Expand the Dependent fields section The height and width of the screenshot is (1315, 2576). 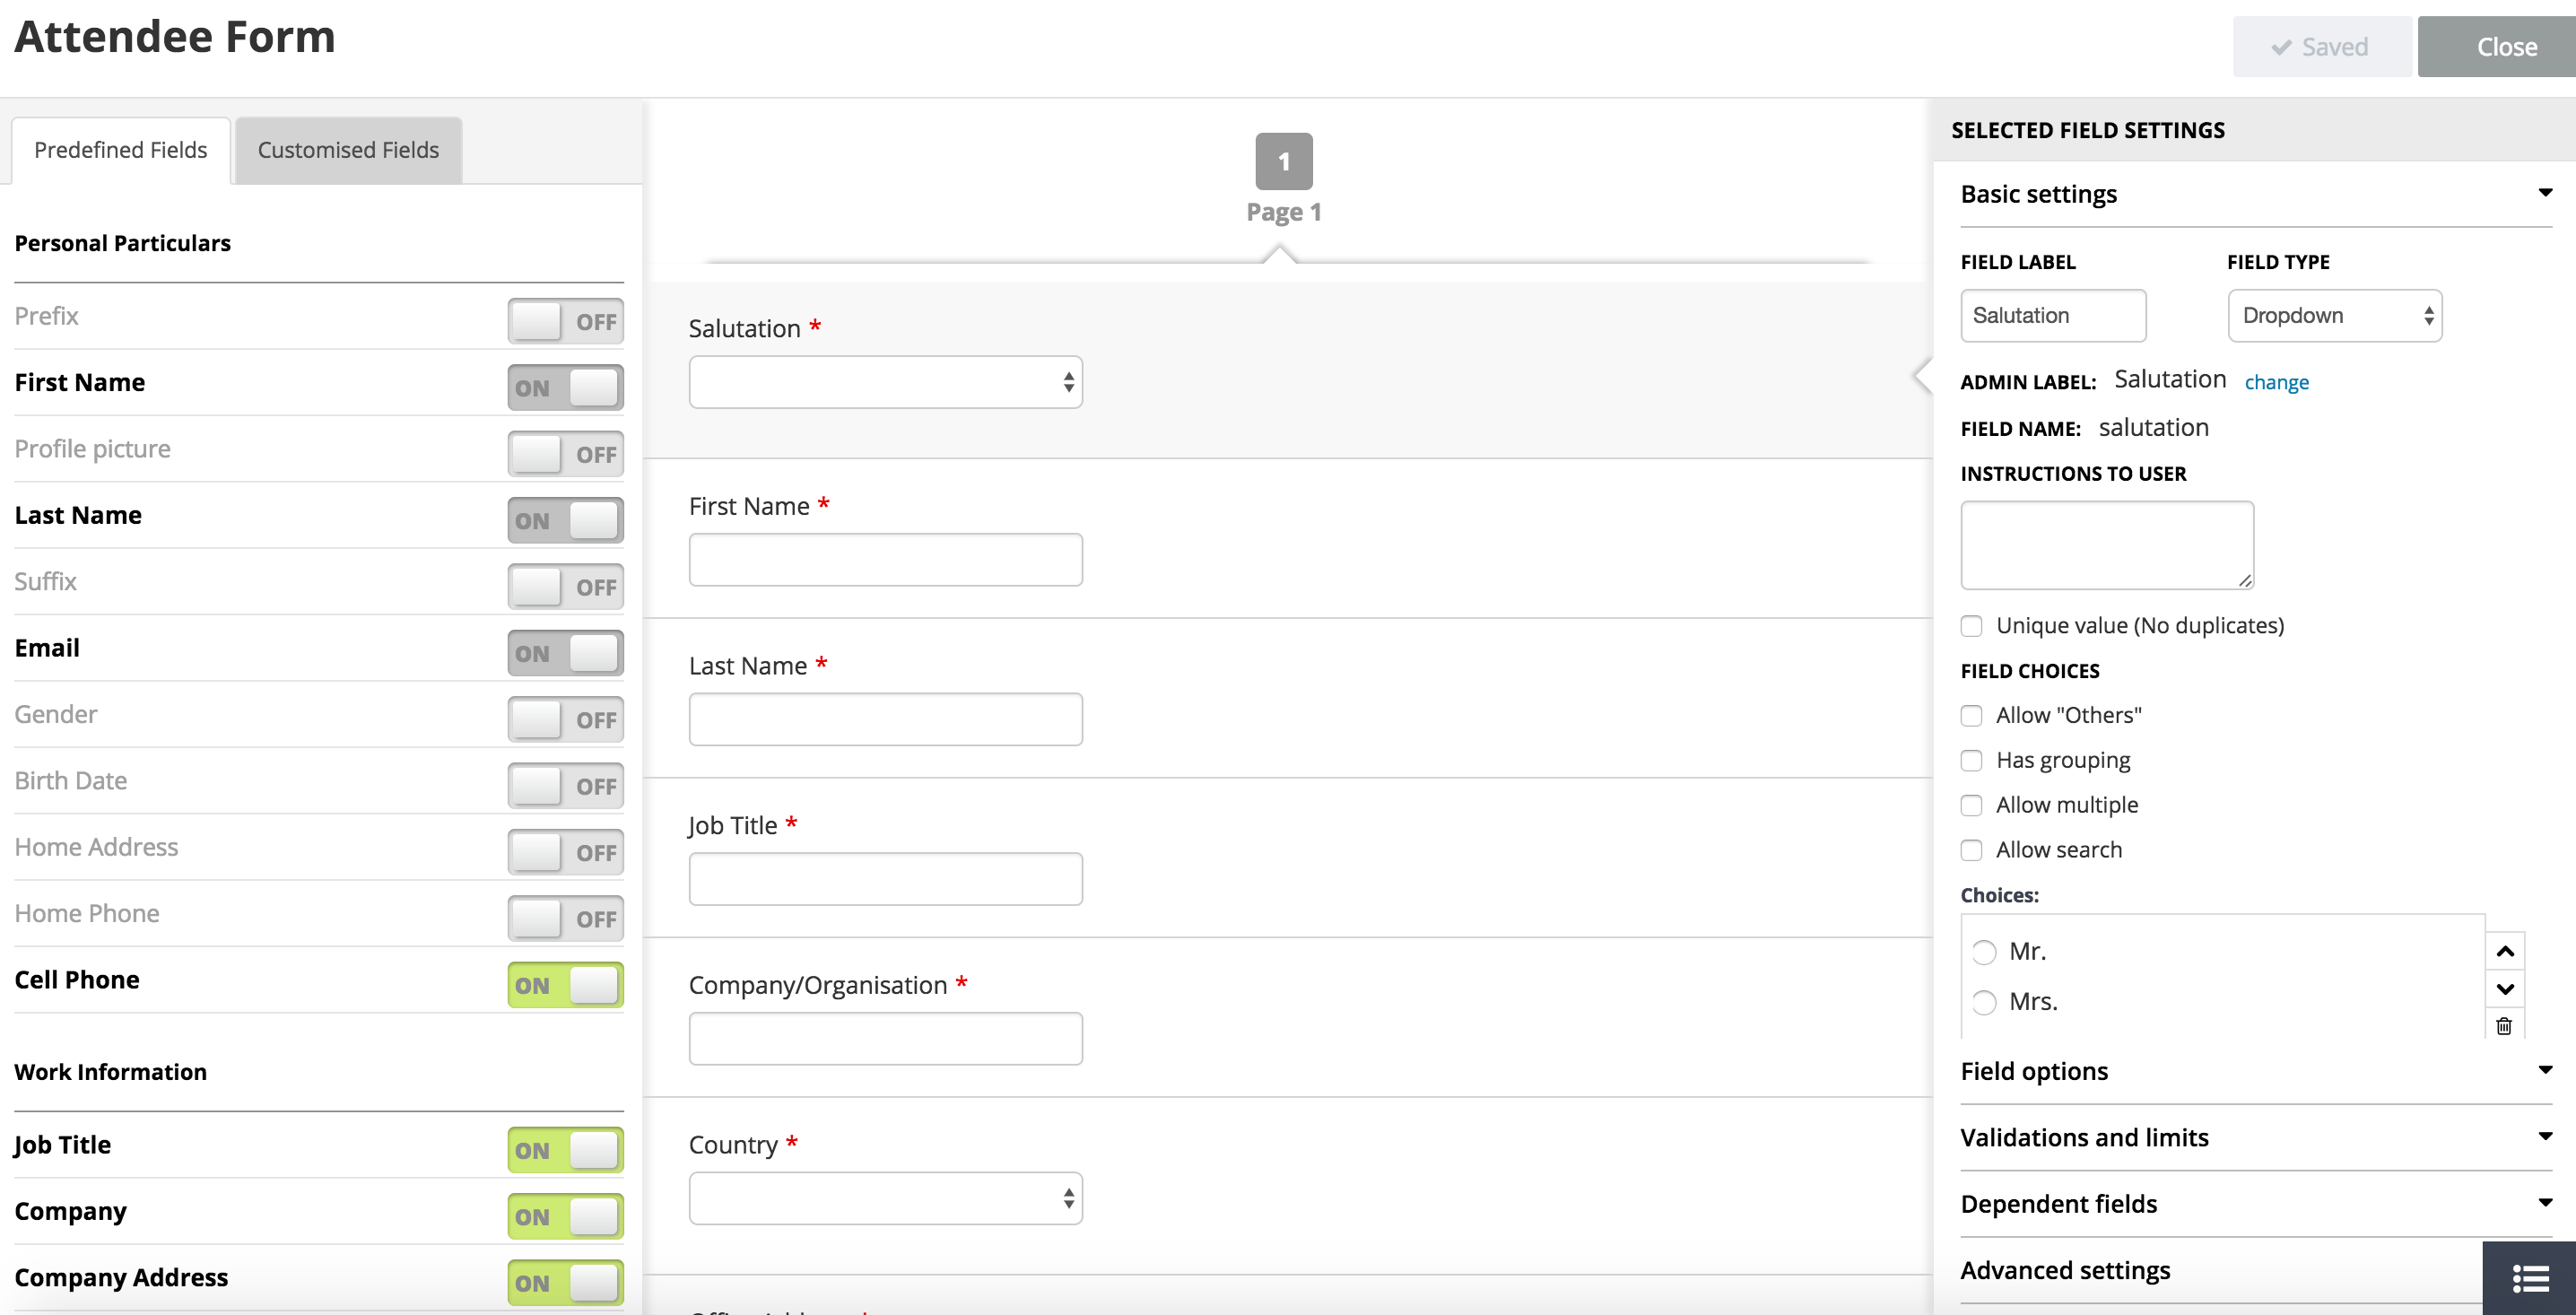click(x=2545, y=1202)
